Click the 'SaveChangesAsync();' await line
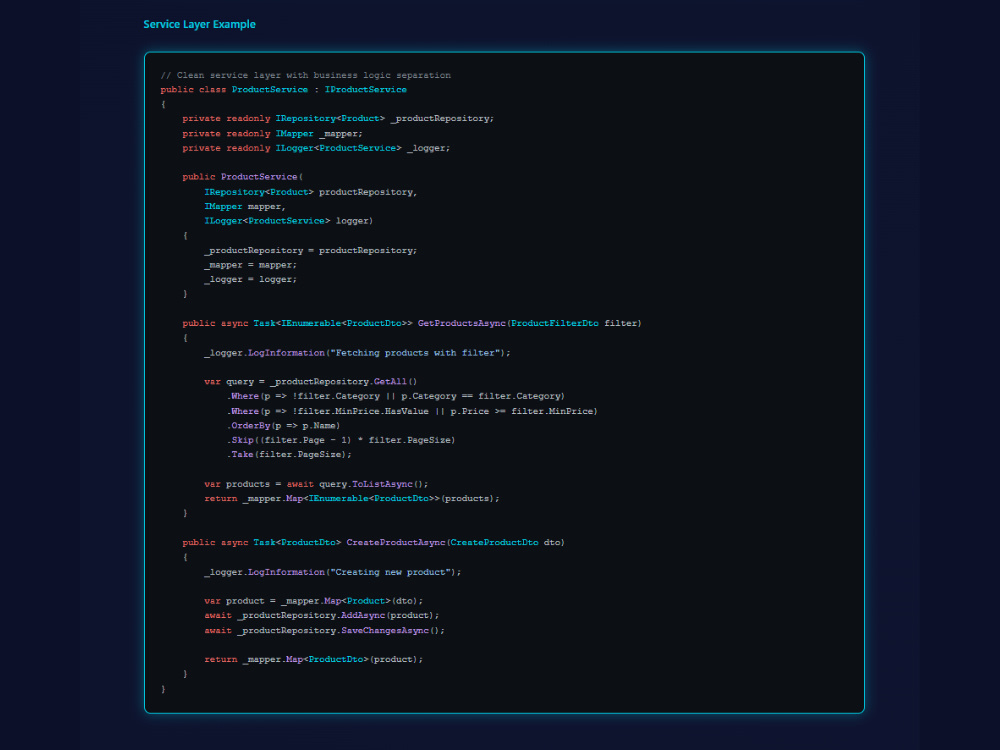Viewport: 1000px width, 750px height. [324, 631]
